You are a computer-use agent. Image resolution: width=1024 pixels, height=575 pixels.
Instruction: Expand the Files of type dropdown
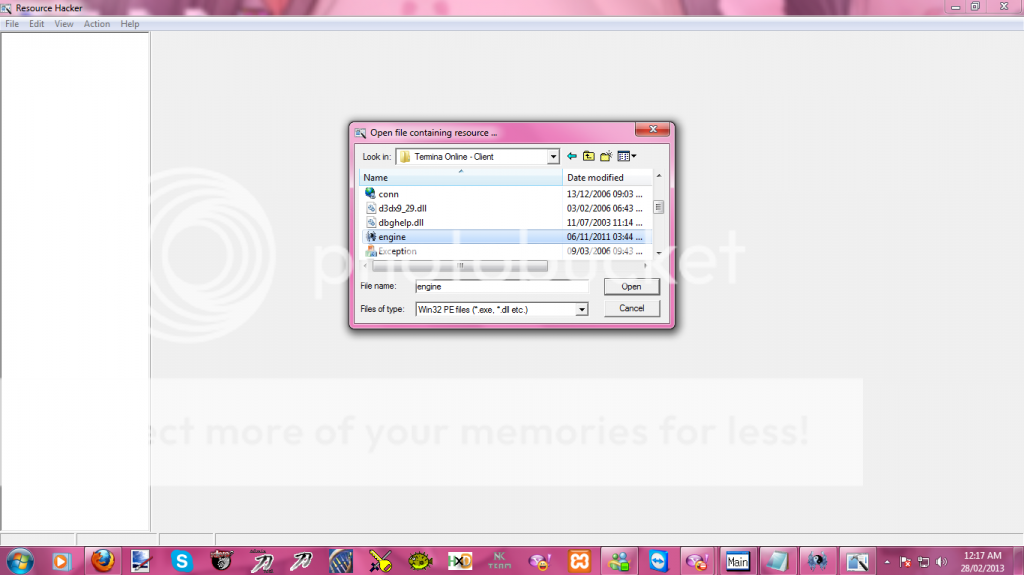pos(581,310)
